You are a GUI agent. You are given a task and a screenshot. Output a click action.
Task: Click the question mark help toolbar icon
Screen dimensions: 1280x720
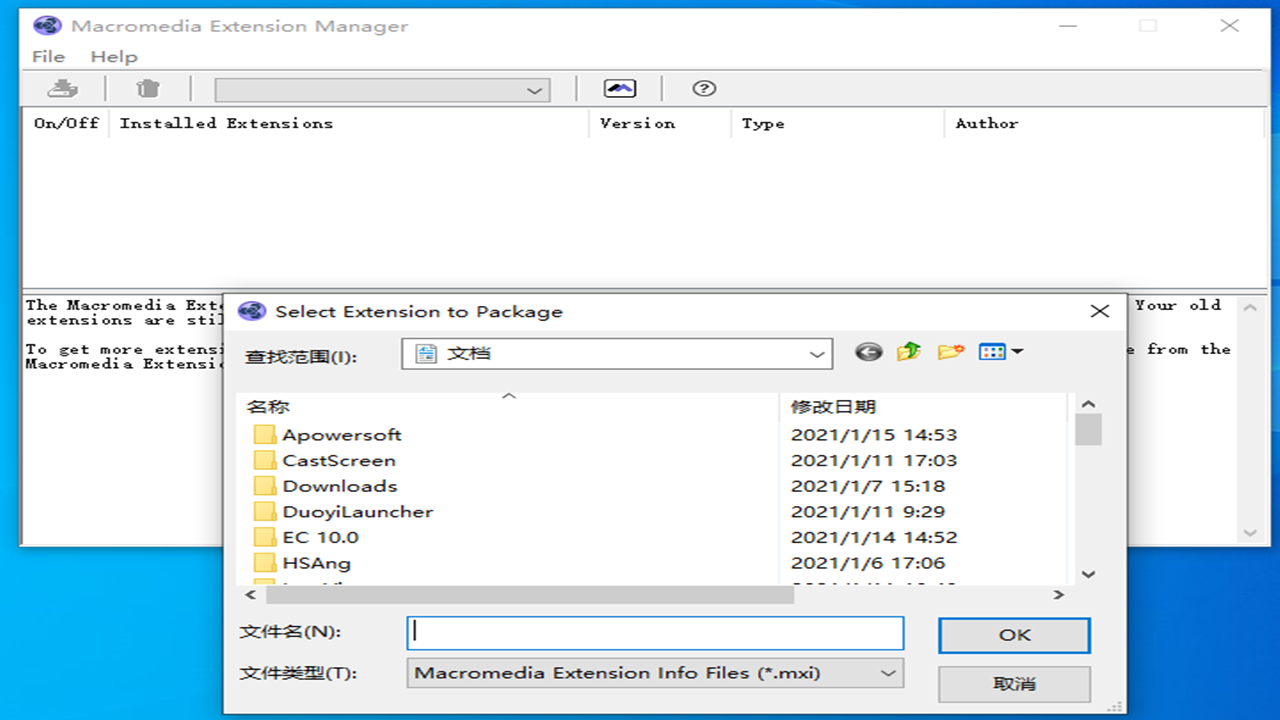point(704,89)
